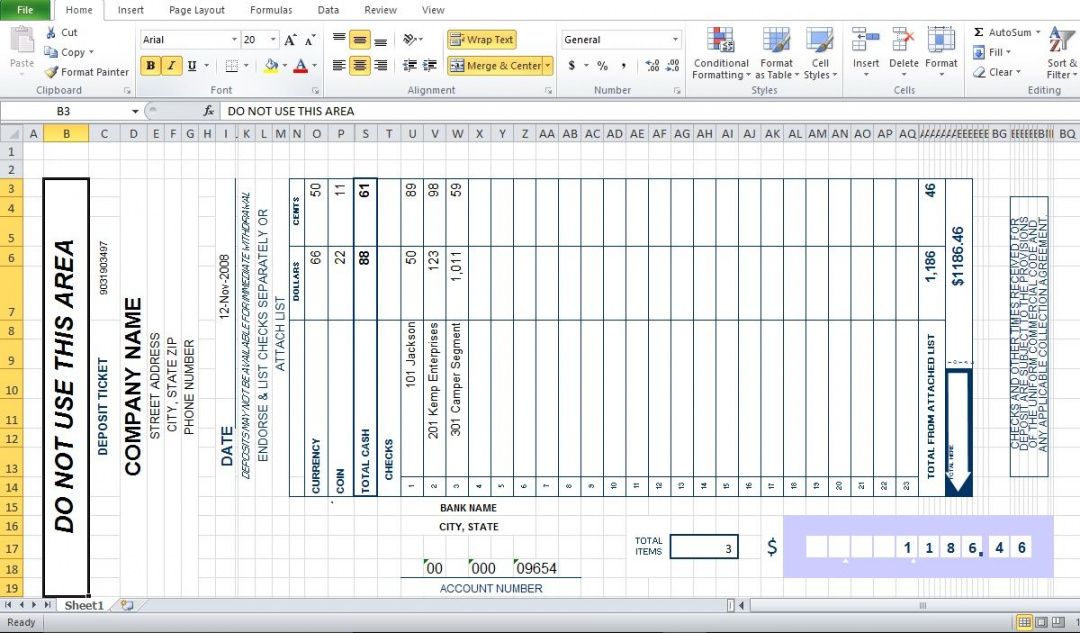Toggle Bold formatting off
This screenshot has height=633, width=1080.
tap(150, 66)
